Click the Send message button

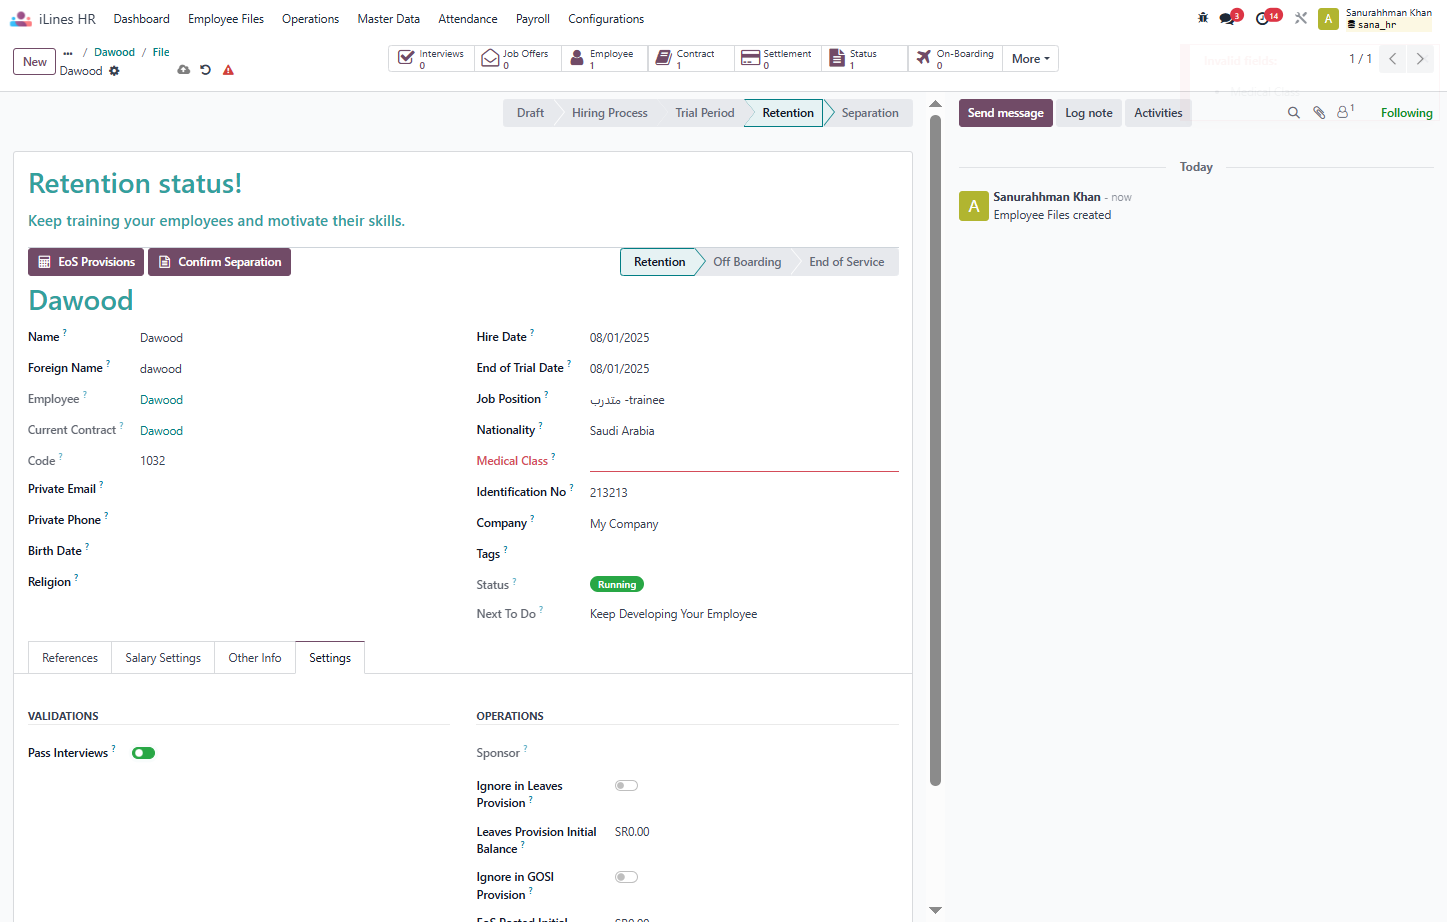(1005, 113)
